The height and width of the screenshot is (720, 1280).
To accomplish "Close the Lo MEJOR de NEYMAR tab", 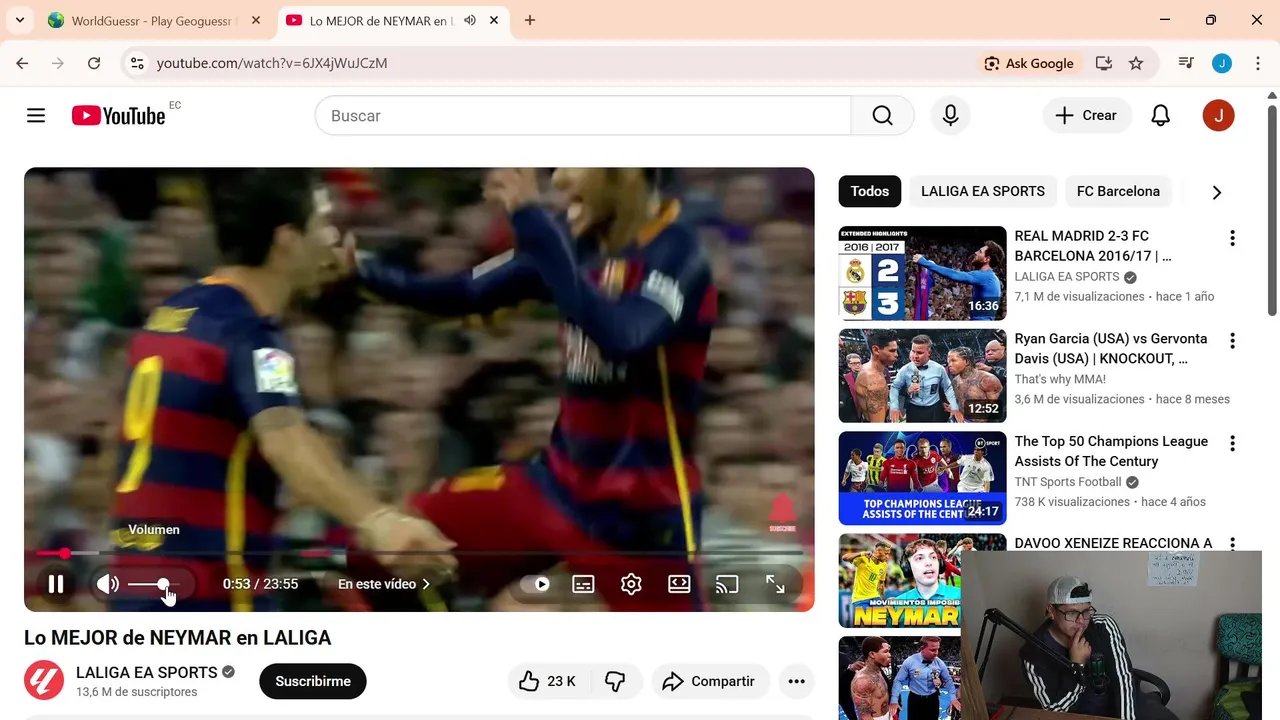I will tap(493, 20).
